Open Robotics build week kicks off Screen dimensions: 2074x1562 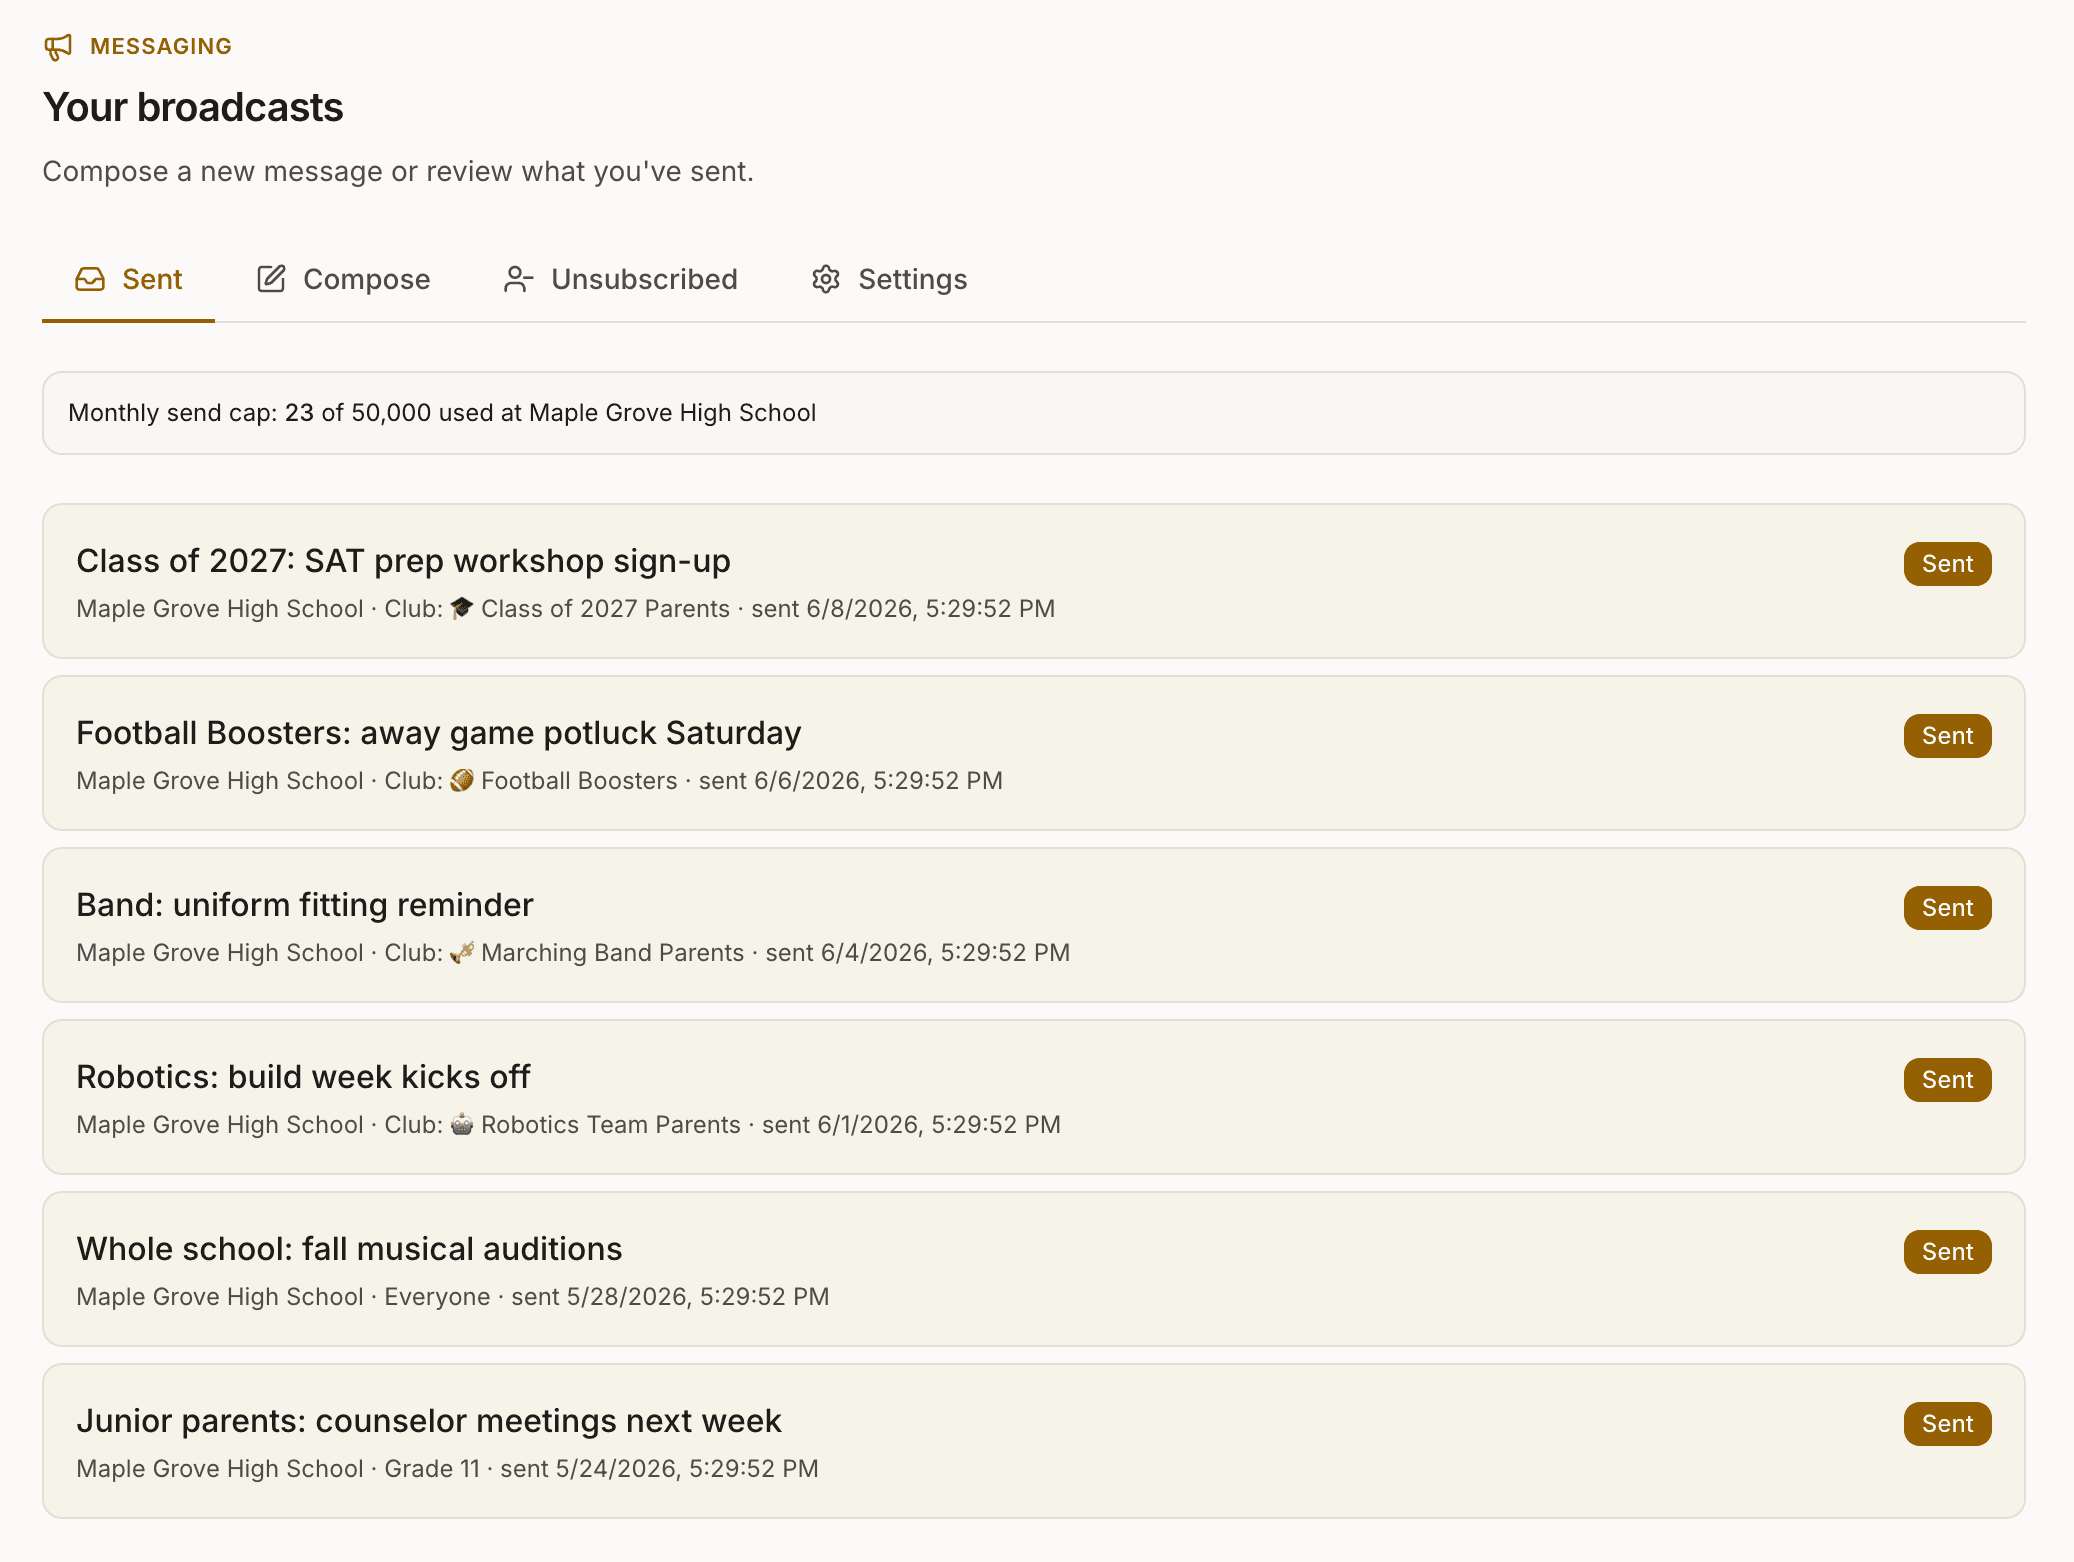click(x=1034, y=1097)
